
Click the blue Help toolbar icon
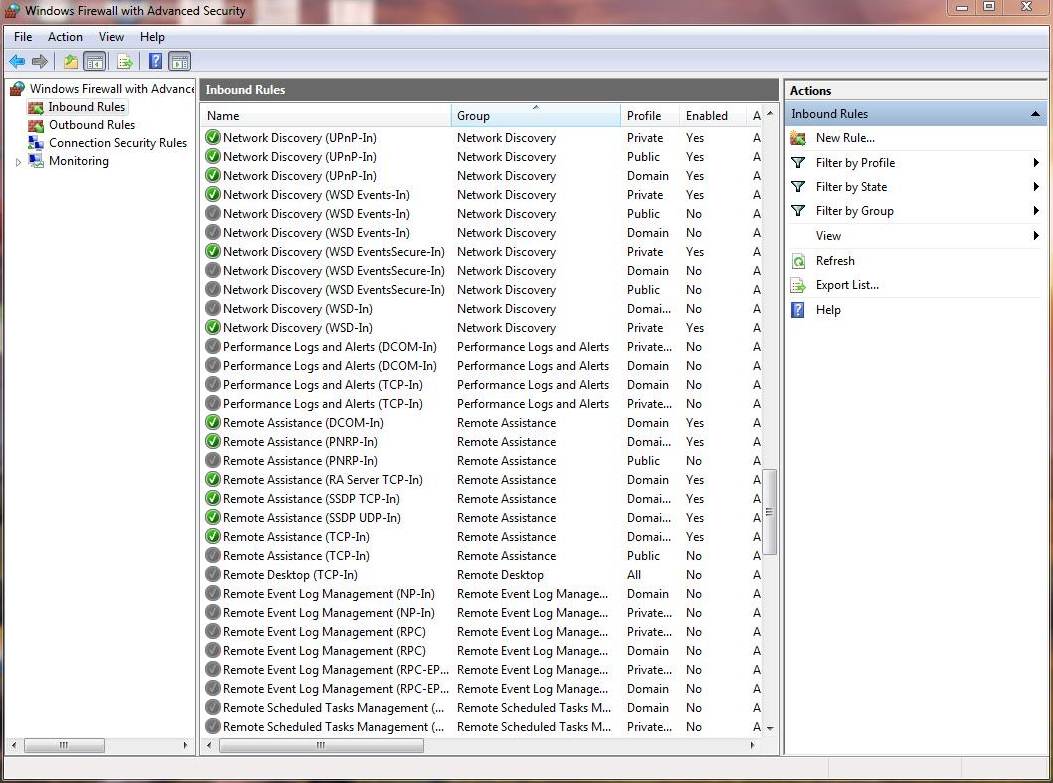155,62
